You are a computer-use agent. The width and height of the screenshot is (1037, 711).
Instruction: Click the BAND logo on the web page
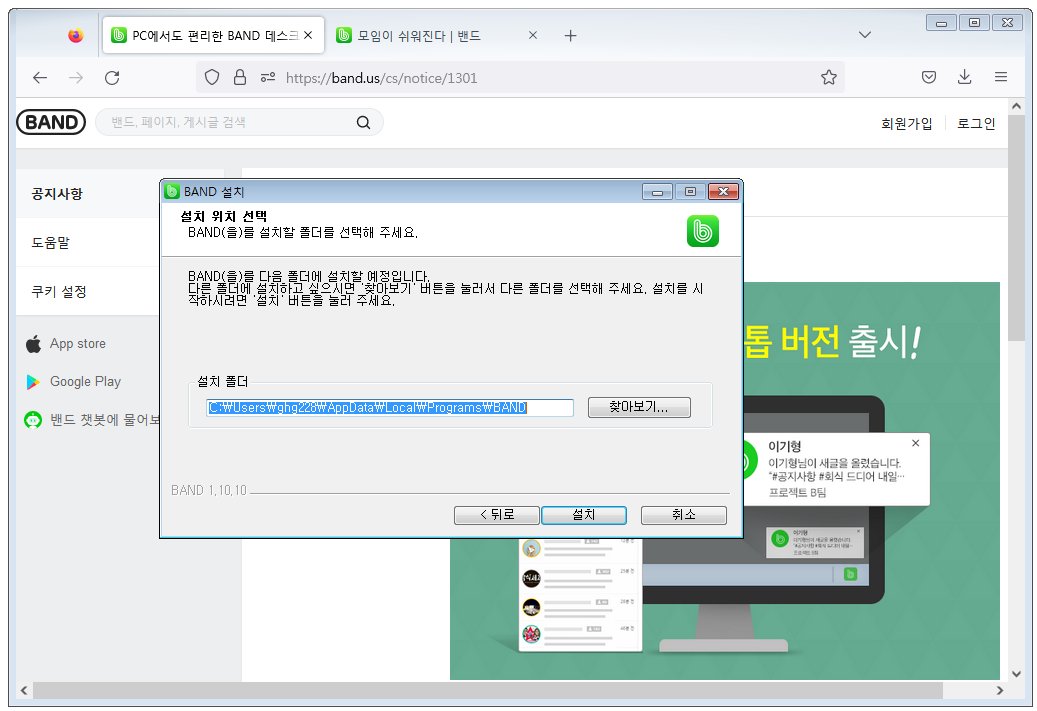51,122
